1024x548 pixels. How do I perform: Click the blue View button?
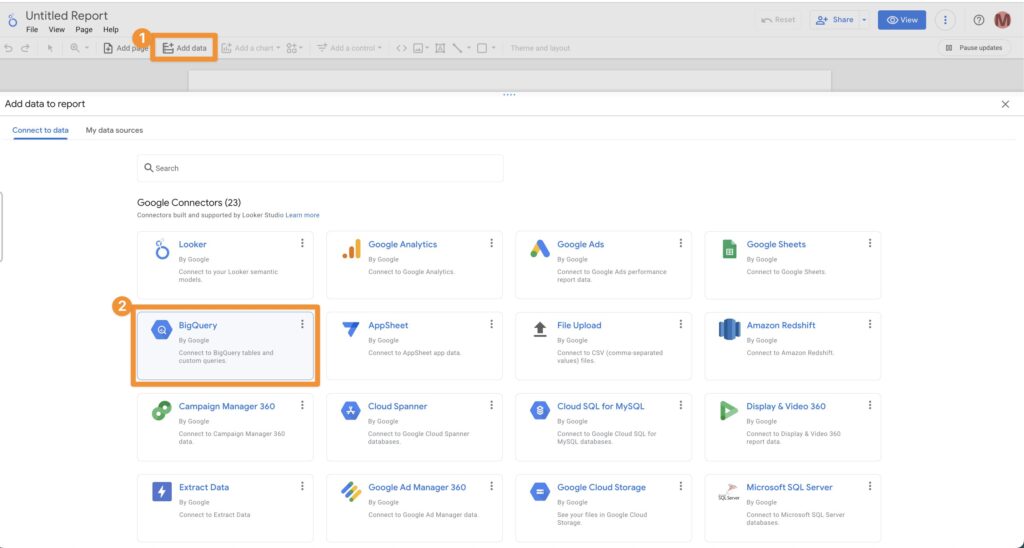coord(902,20)
